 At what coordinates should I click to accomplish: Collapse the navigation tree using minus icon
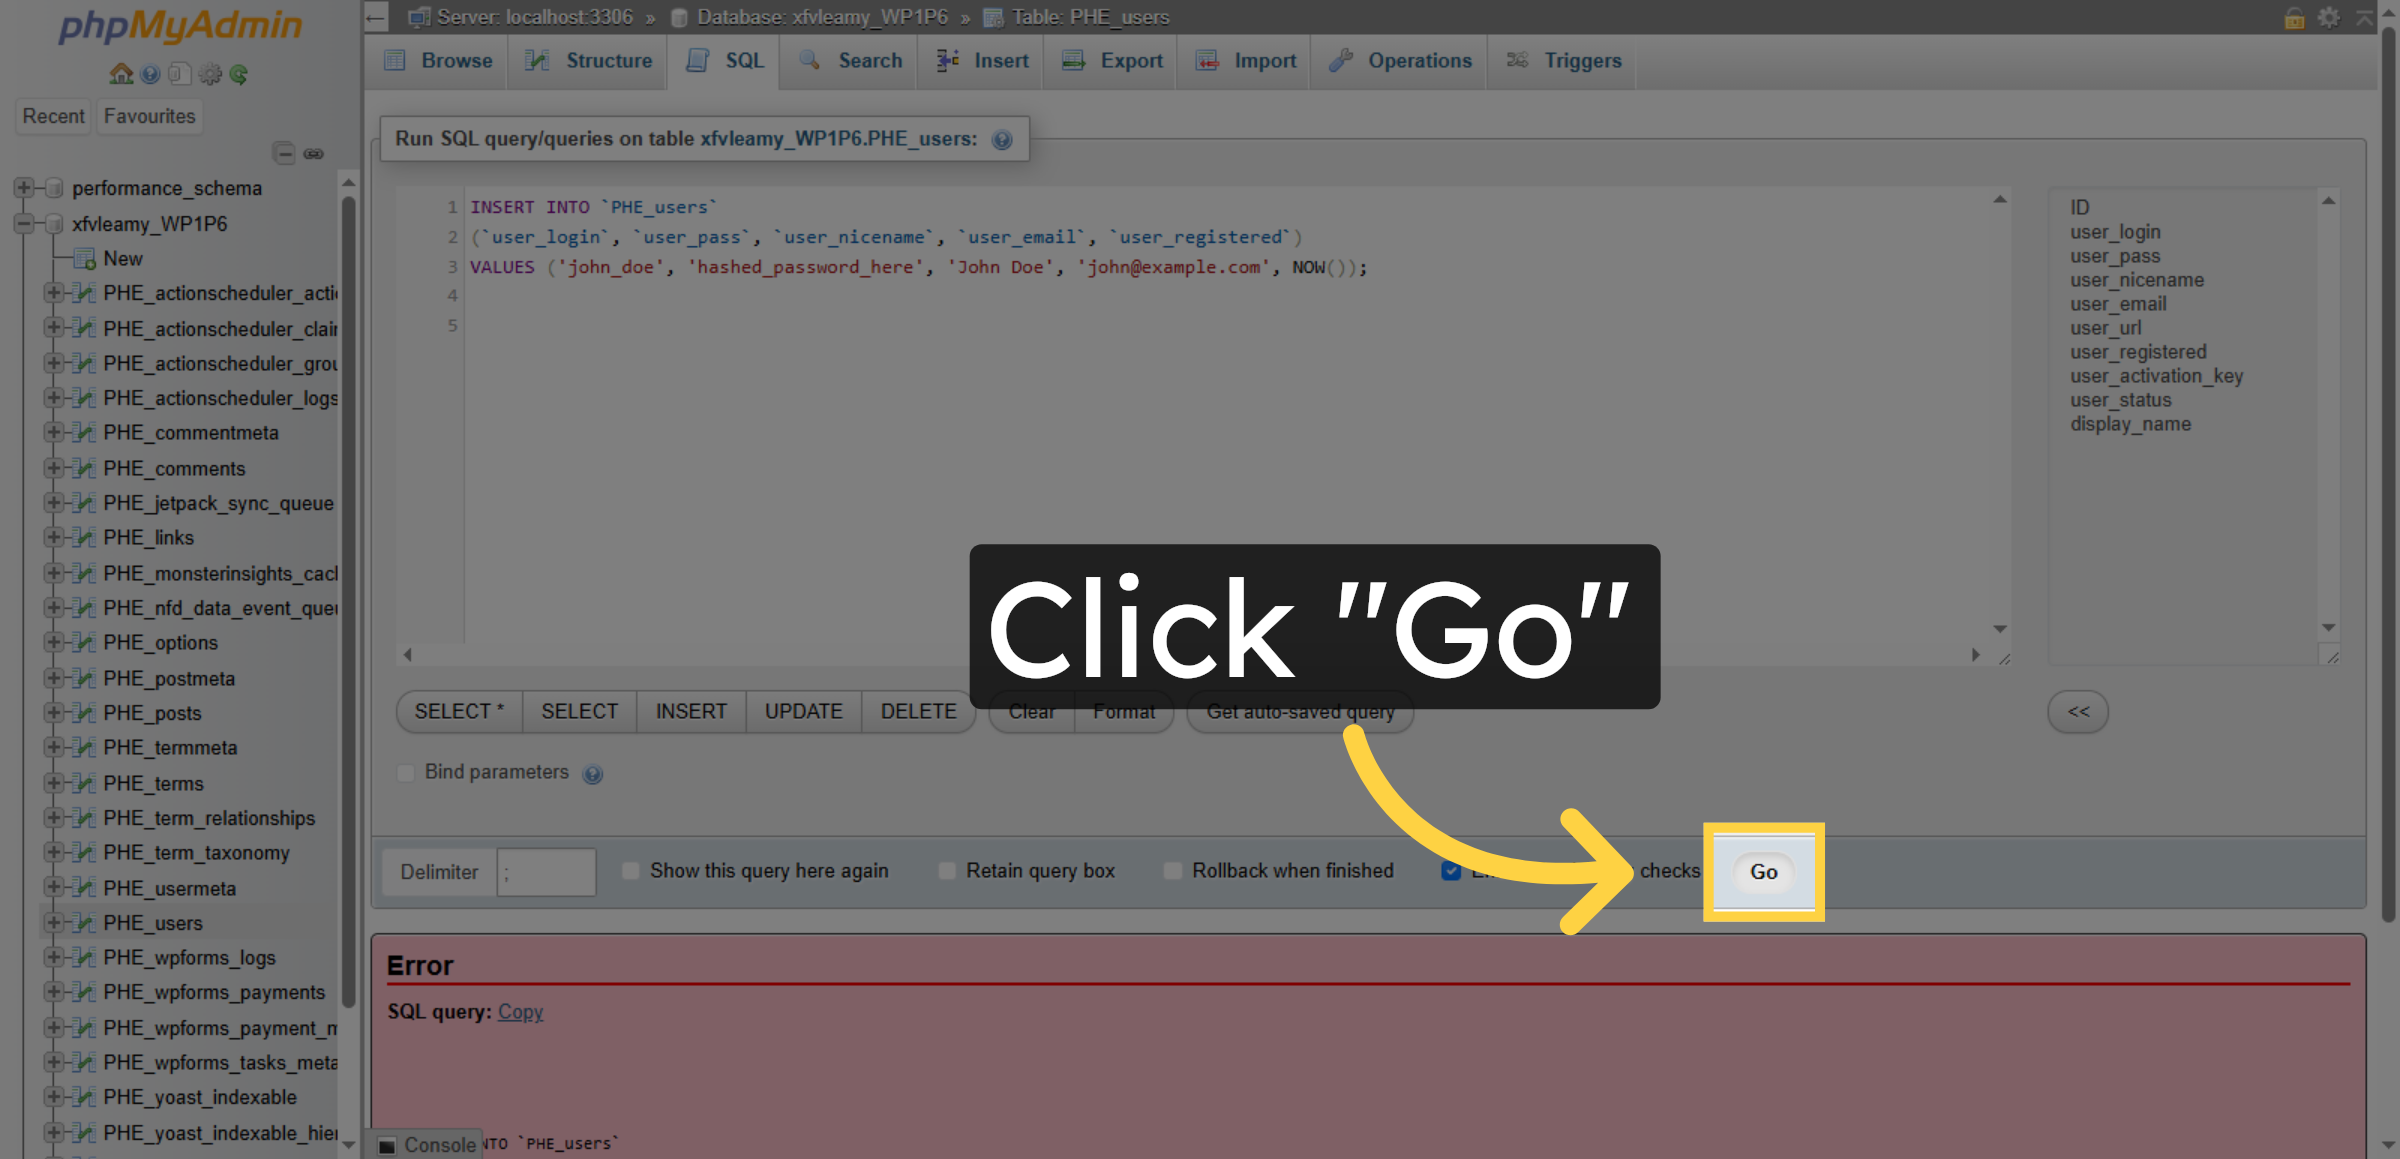(x=284, y=153)
